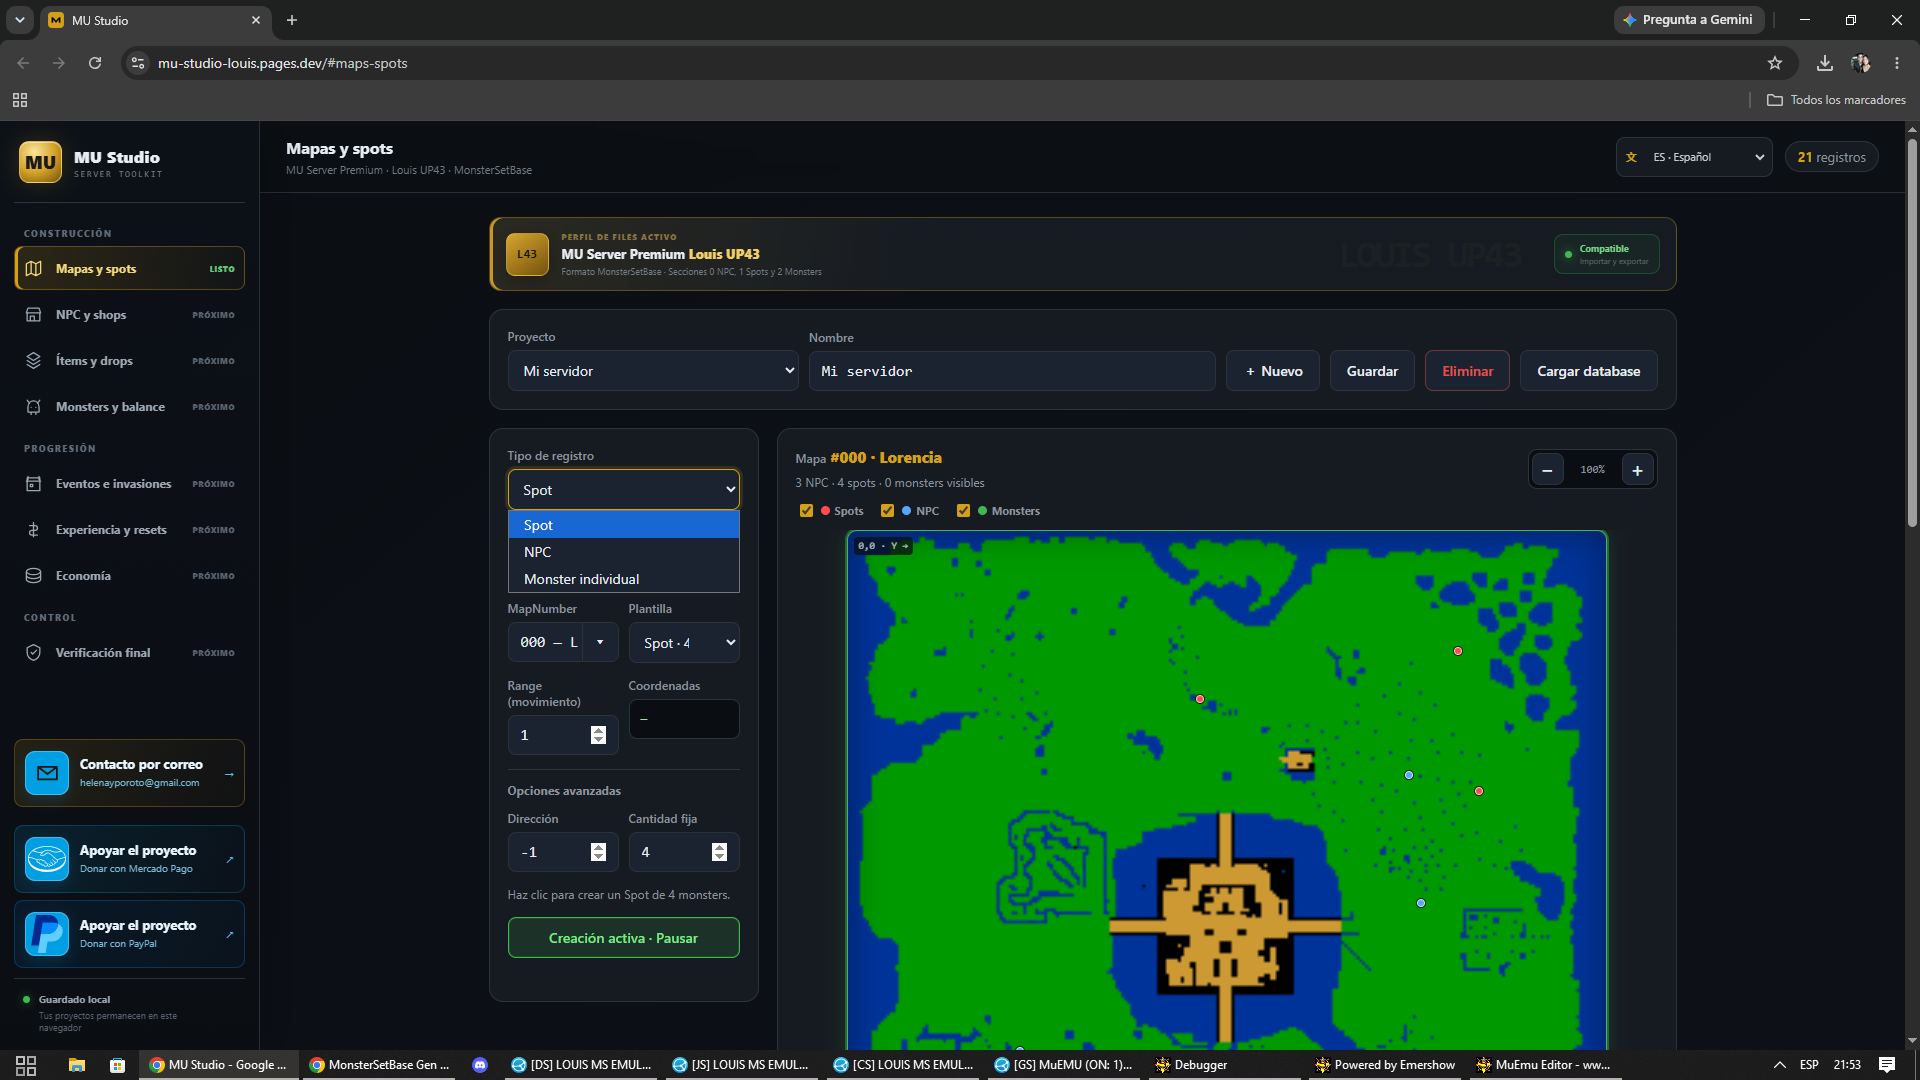Open a new browser tab

point(292,20)
